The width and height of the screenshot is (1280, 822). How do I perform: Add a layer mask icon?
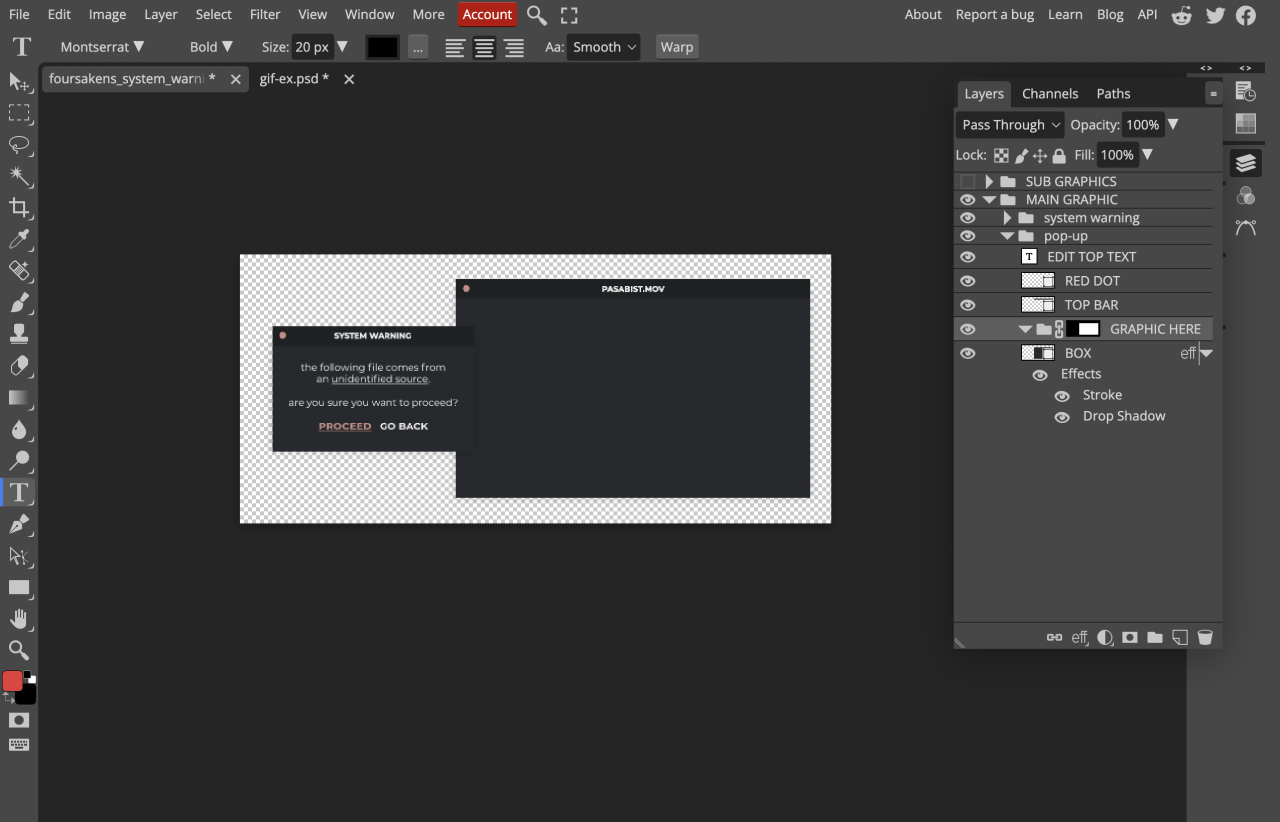(x=1130, y=637)
